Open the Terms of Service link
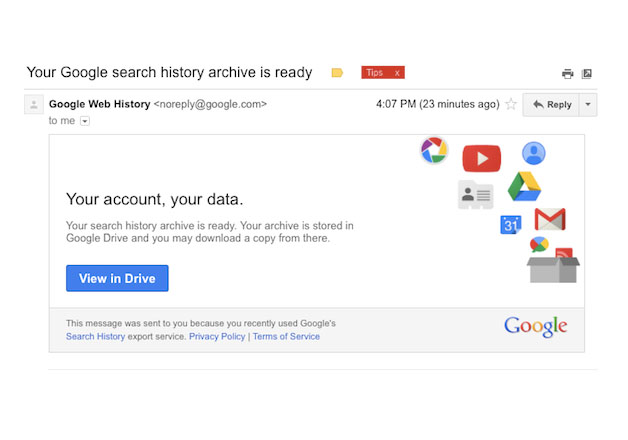The image size is (628, 440). [x=286, y=336]
